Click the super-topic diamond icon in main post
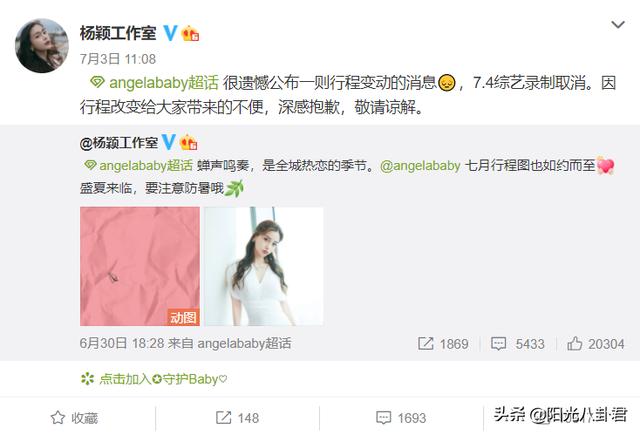The image size is (640, 435). click(x=98, y=83)
